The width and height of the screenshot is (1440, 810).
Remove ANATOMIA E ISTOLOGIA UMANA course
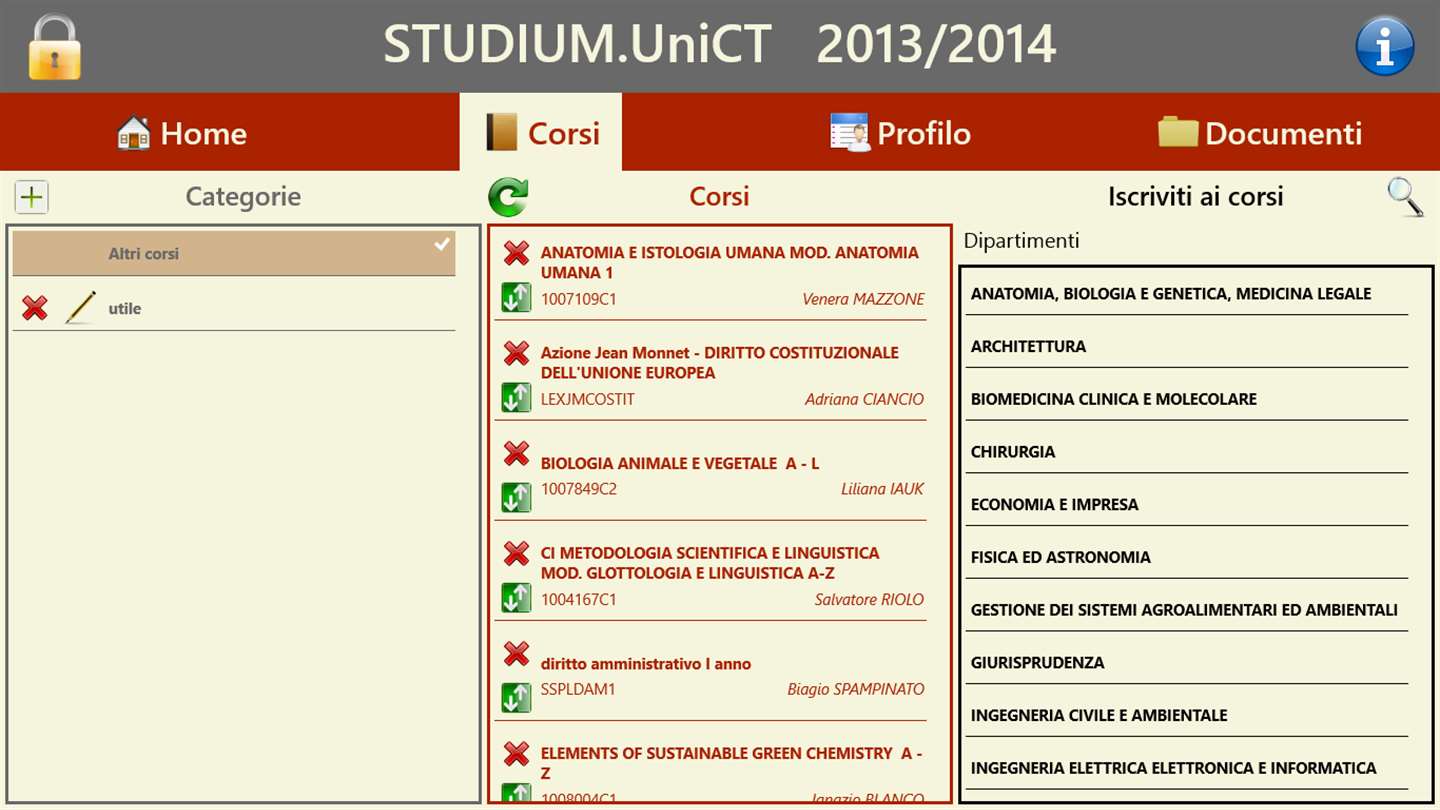516,253
